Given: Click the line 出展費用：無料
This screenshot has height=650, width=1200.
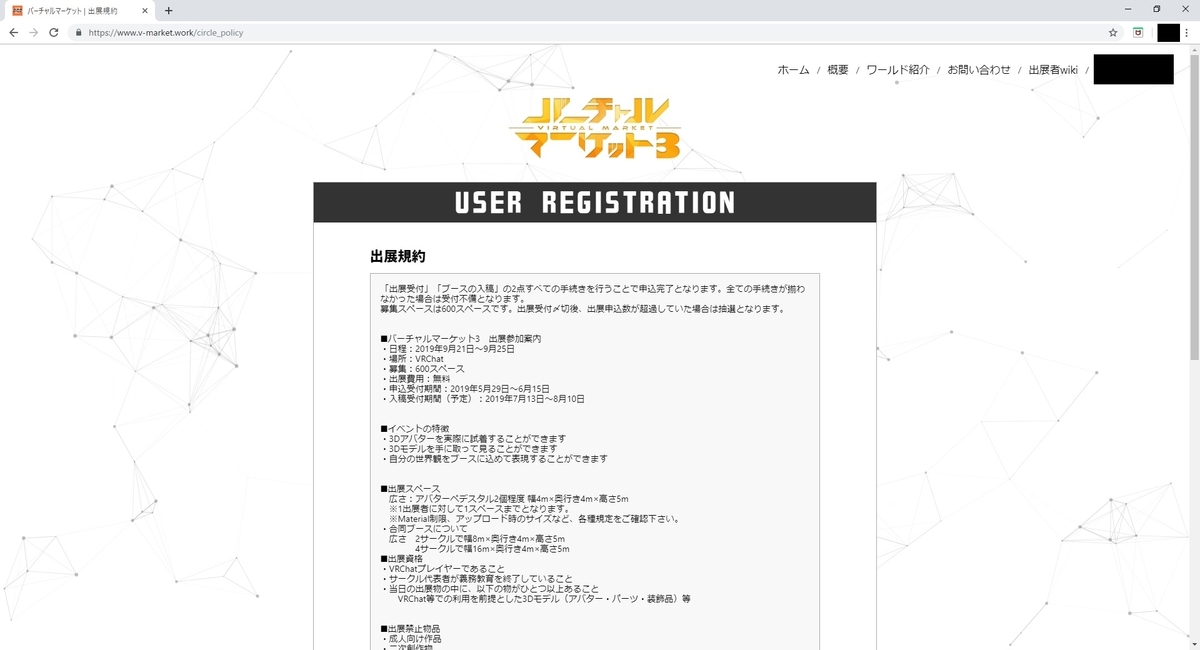Looking at the screenshot, I should tap(415, 379).
